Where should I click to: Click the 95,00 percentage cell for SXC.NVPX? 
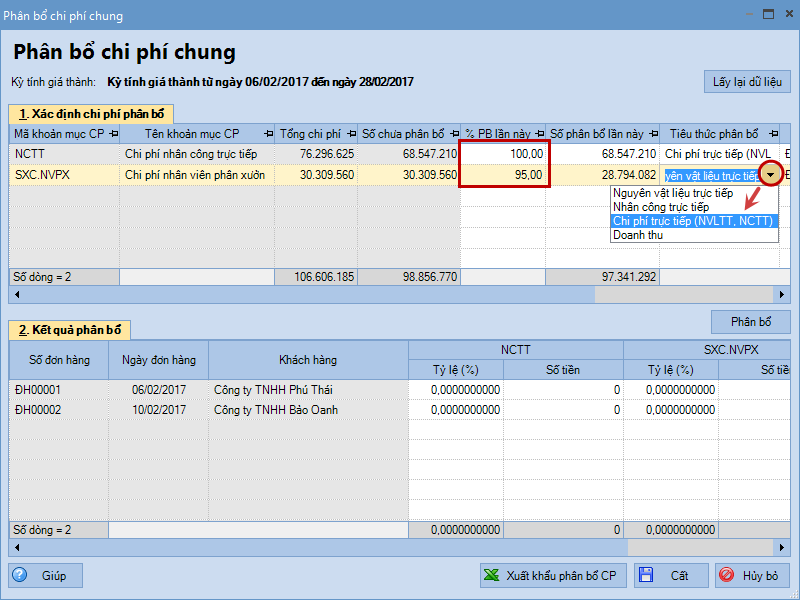[x=504, y=175]
